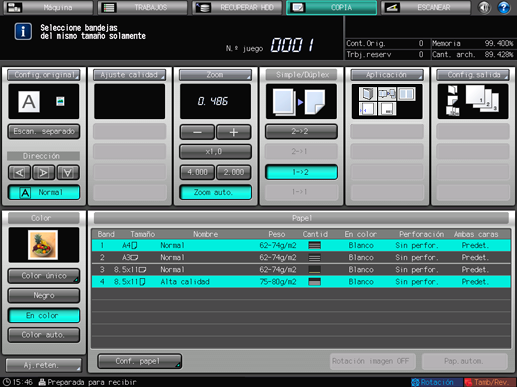The width and height of the screenshot is (517, 387).
Task: Set zoom to x1,0
Action: point(215,152)
